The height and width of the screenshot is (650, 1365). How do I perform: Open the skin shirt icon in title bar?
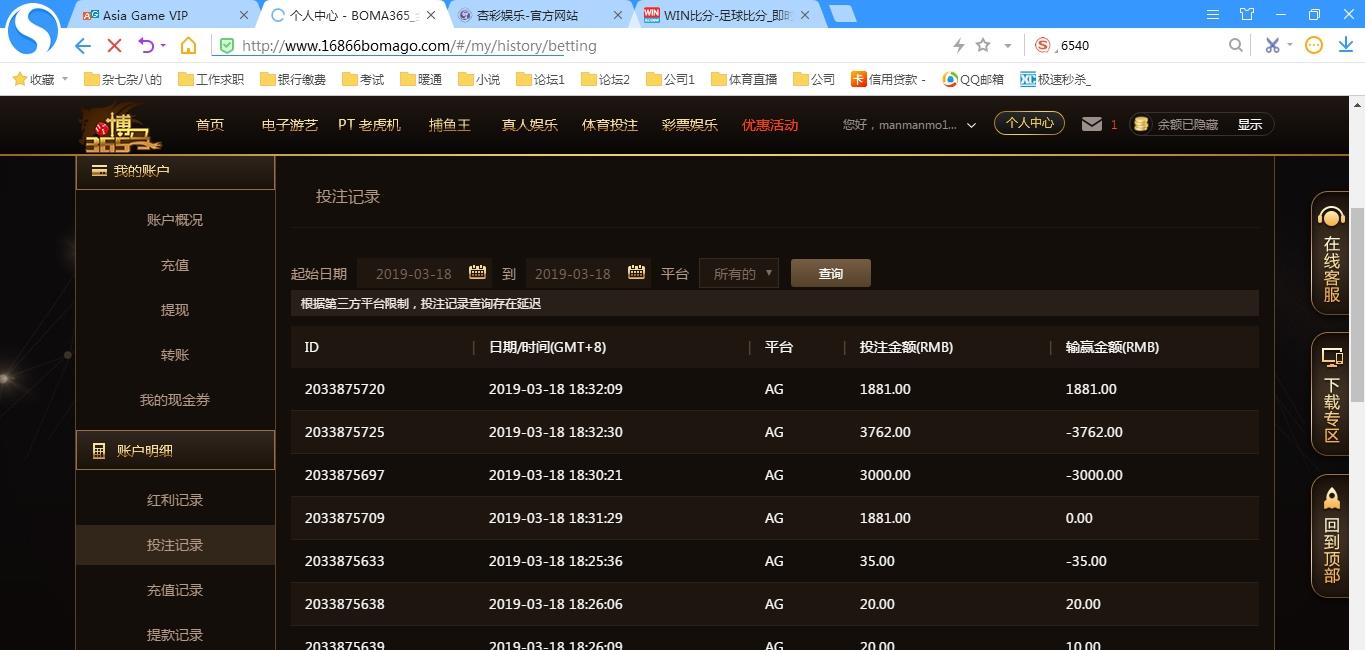click(x=1246, y=14)
